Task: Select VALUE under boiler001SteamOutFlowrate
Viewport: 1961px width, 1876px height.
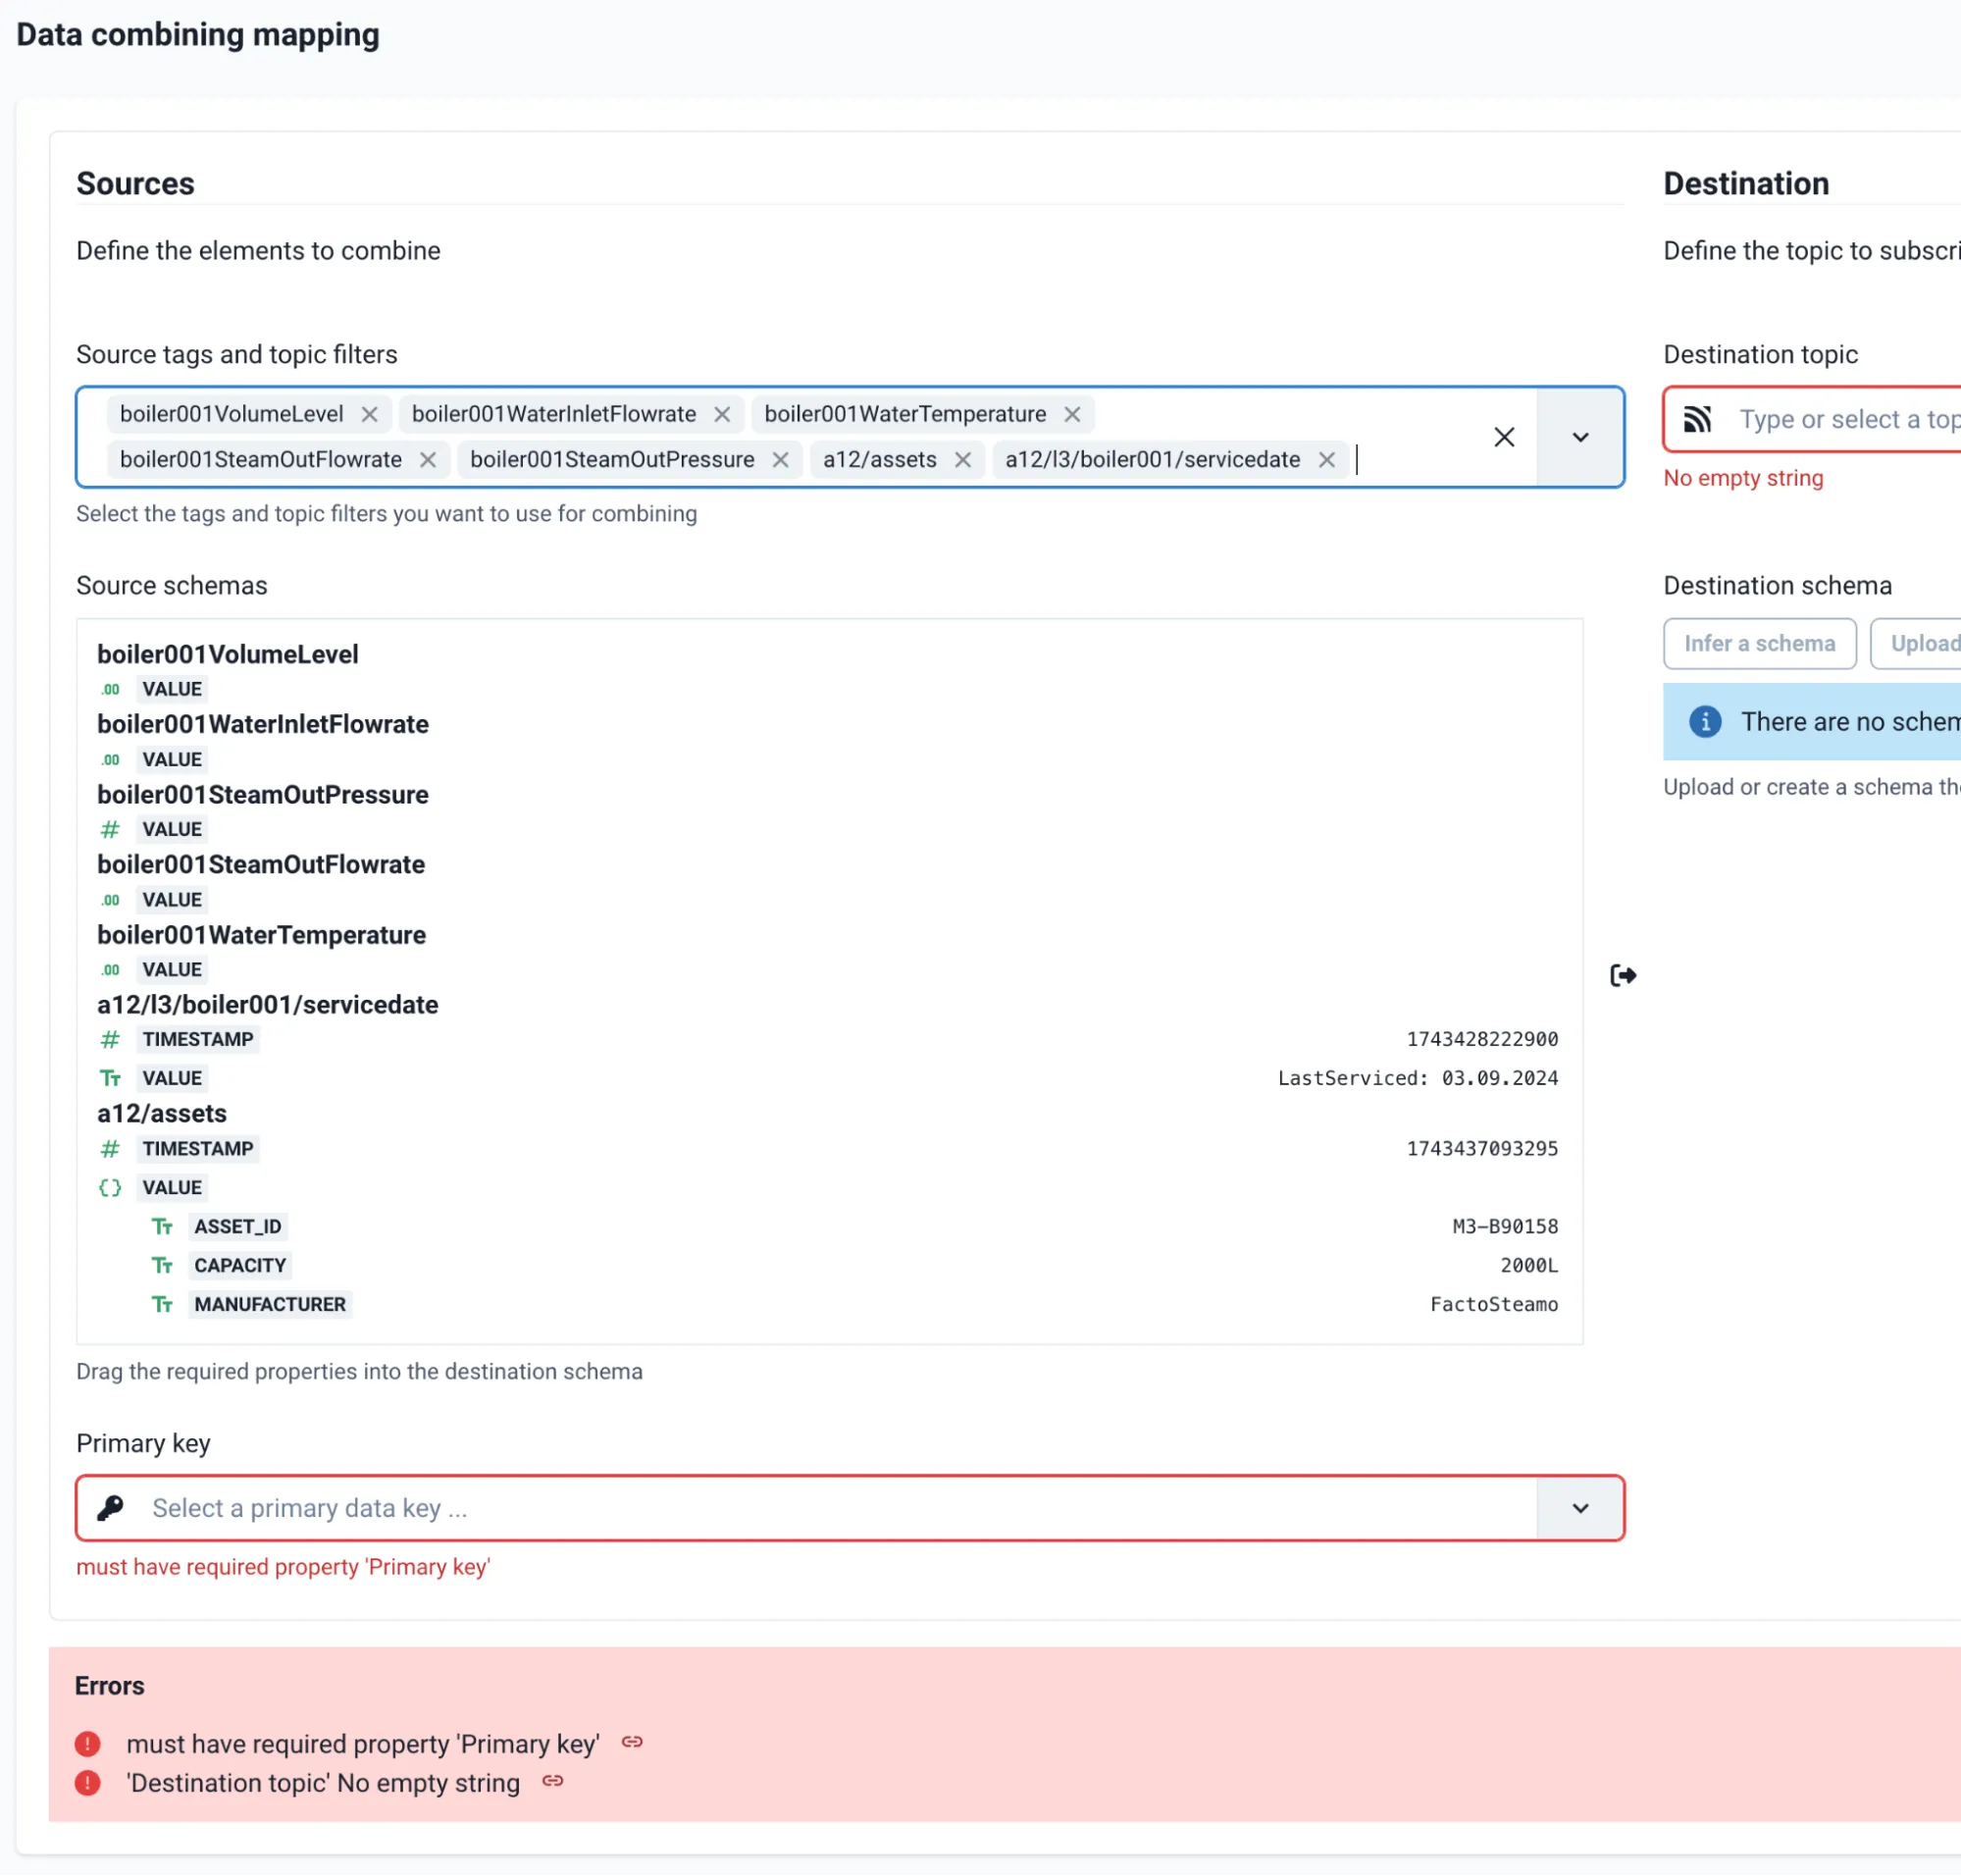Action: 172,900
